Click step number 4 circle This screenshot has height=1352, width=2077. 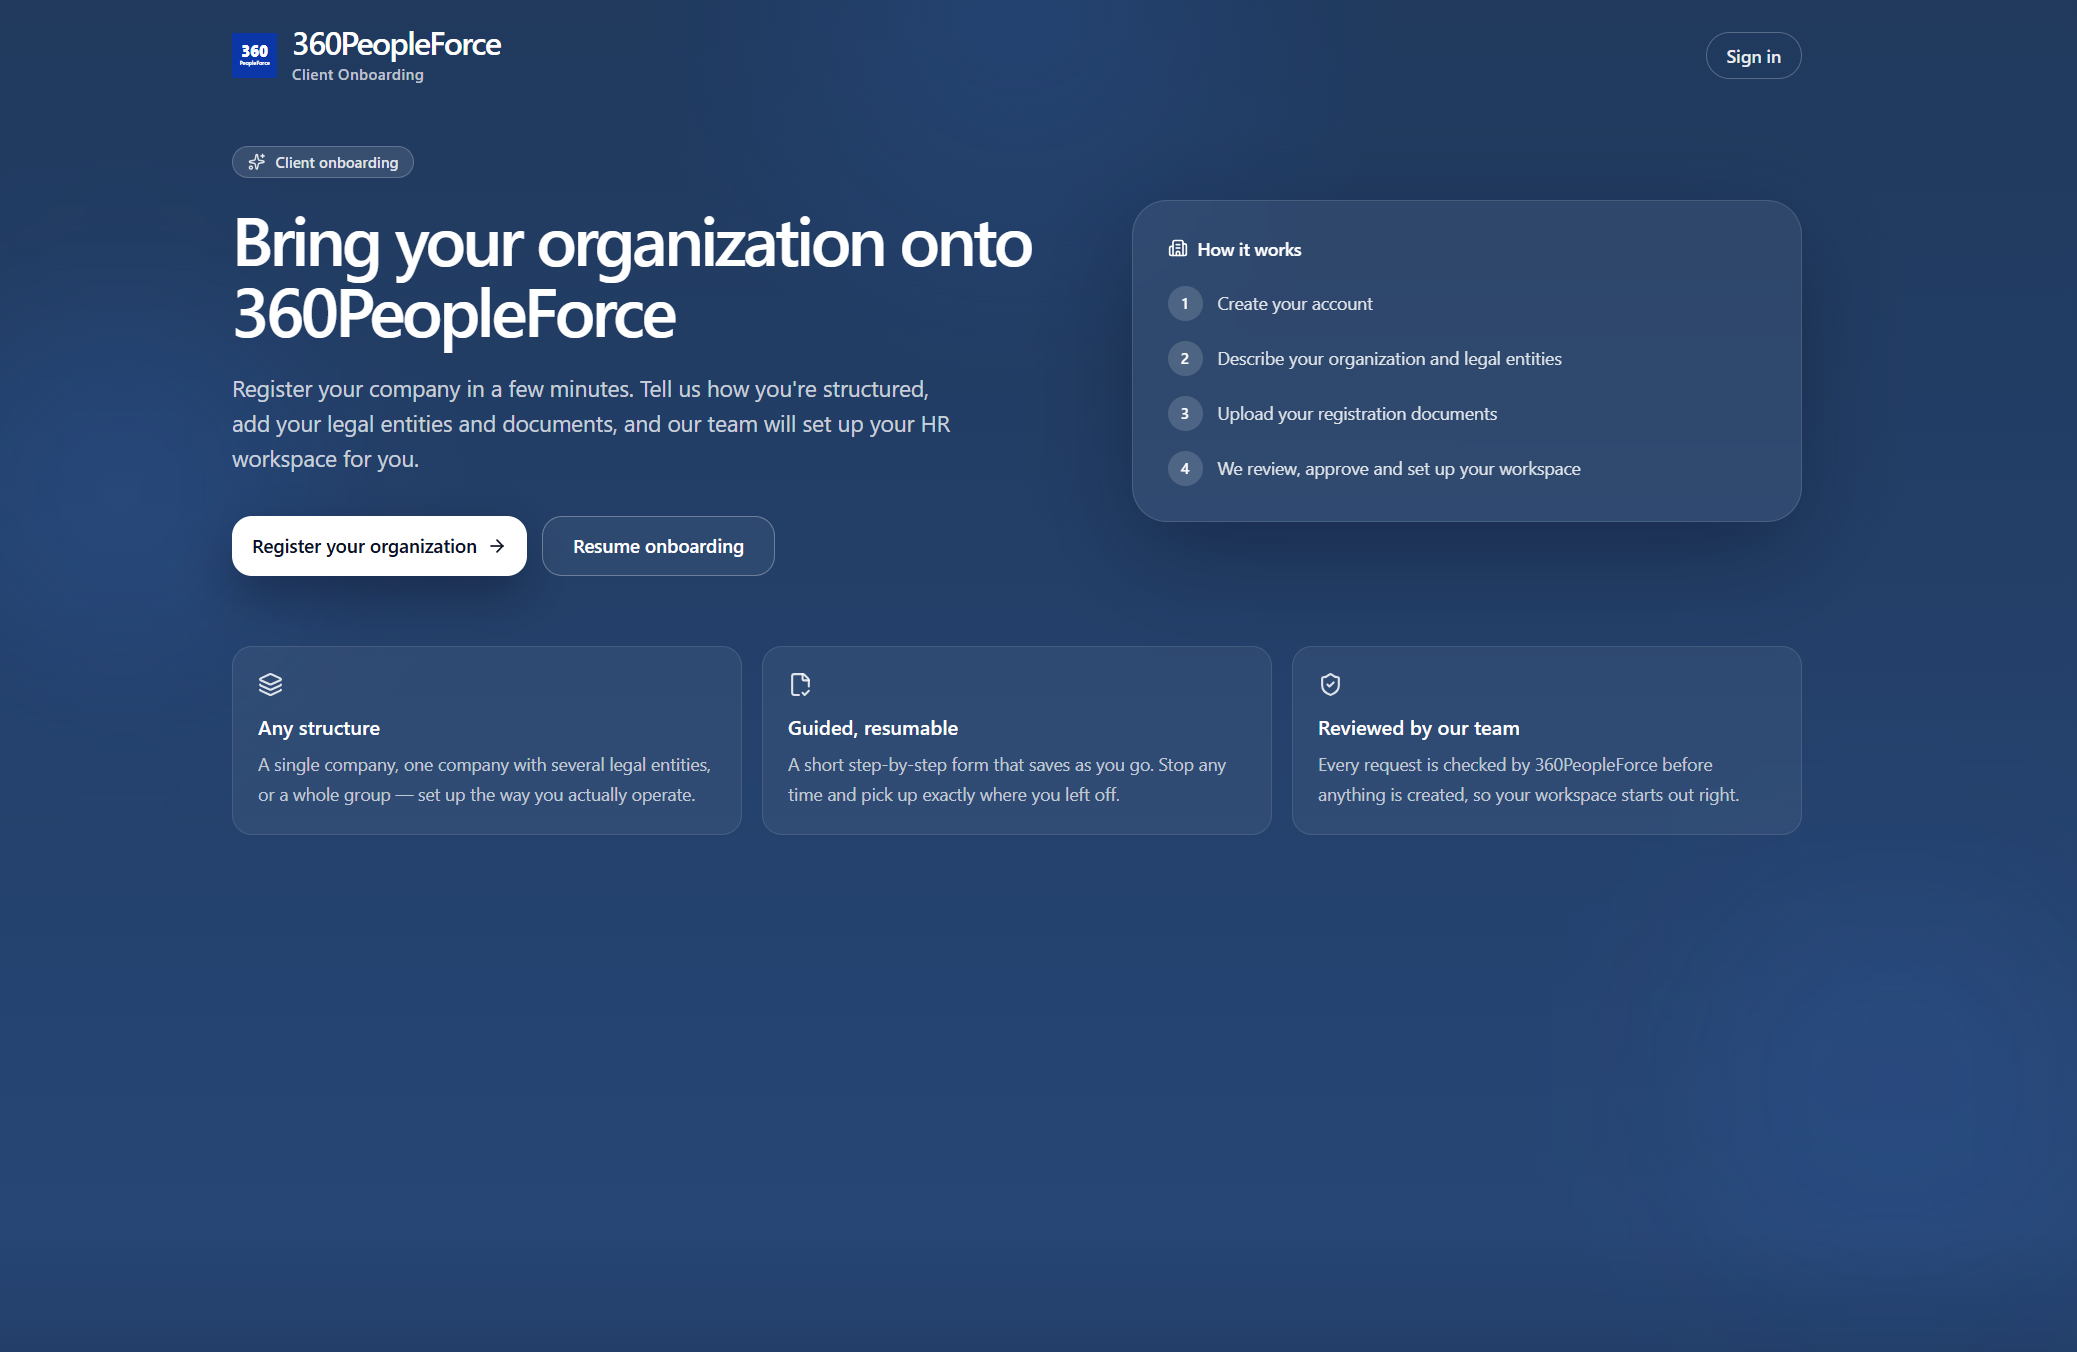(1185, 469)
